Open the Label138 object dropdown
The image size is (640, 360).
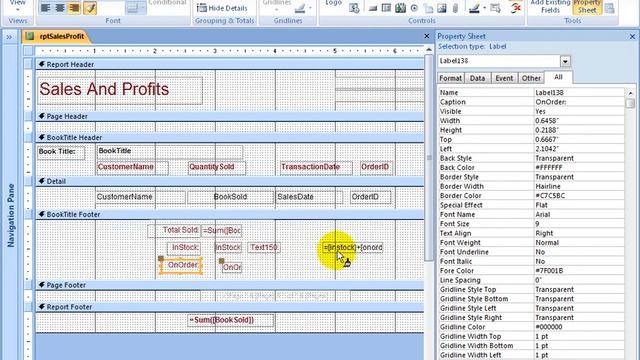tap(565, 61)
